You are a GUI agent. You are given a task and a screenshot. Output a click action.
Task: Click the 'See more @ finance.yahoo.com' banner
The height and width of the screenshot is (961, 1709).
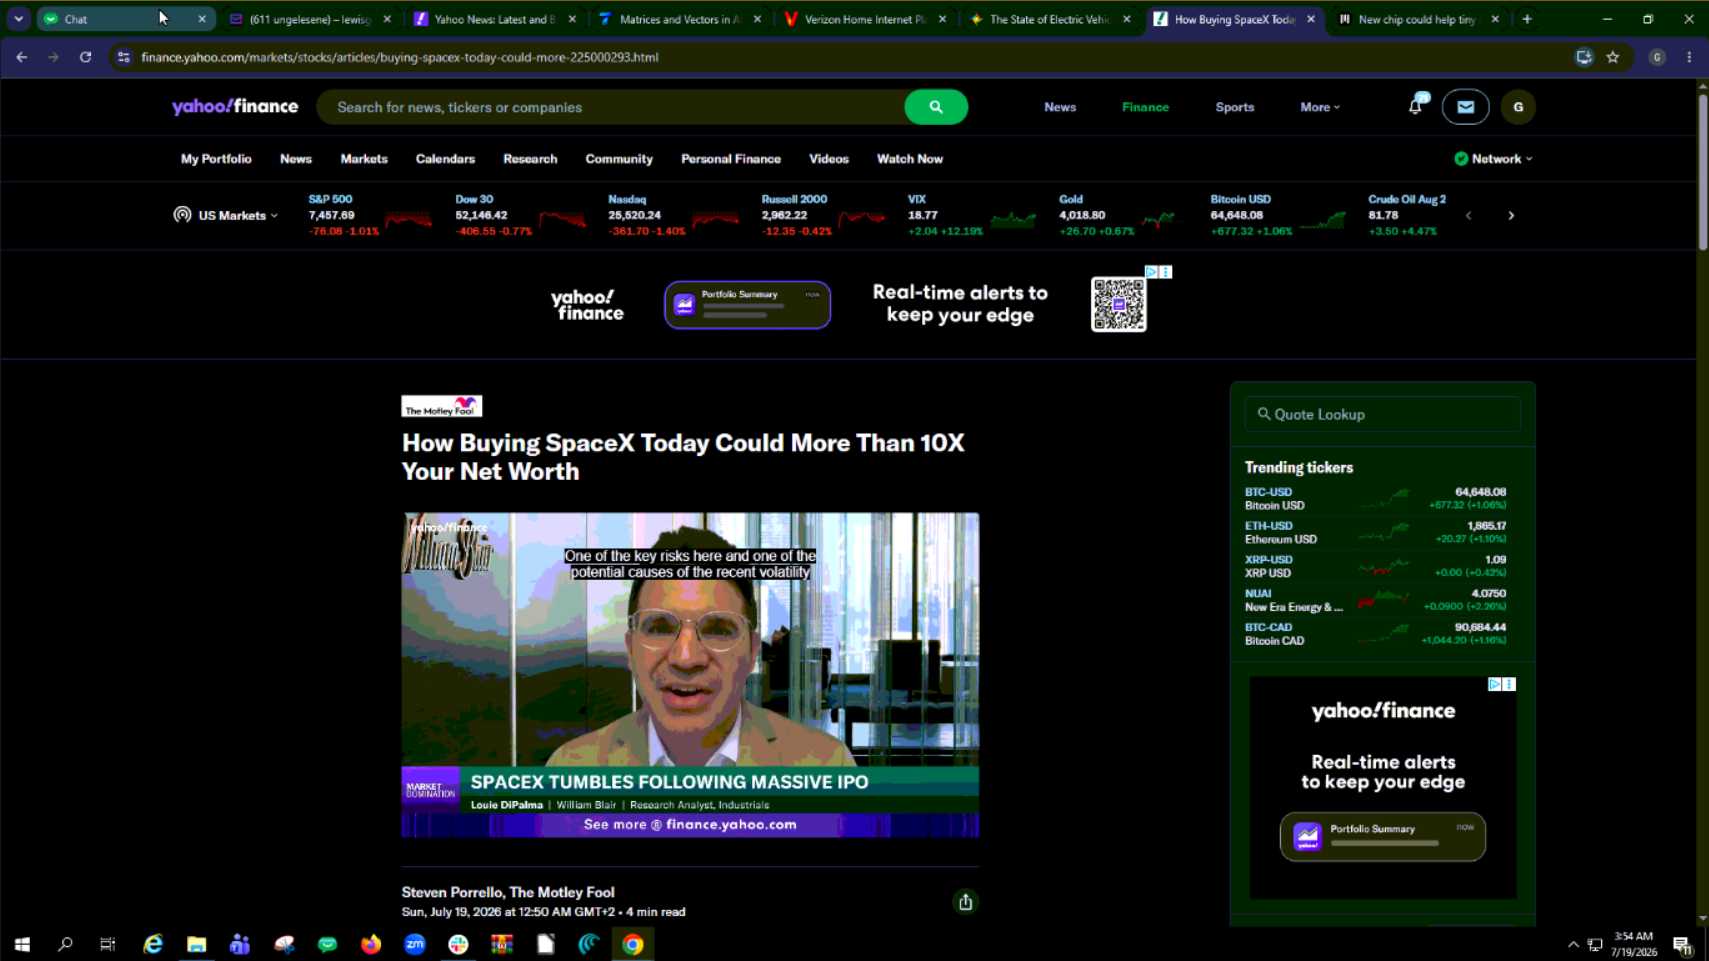pos(690,825)
